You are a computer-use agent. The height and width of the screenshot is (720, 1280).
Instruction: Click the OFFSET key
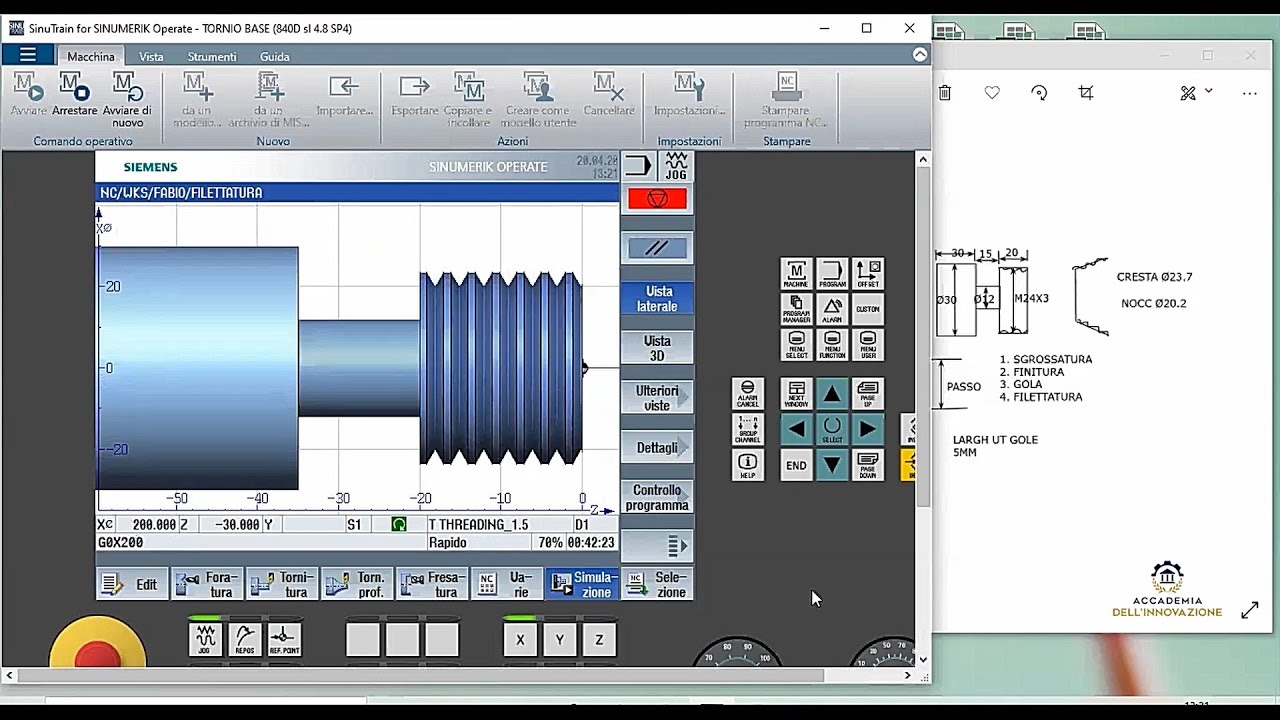(x=867, y=273)
